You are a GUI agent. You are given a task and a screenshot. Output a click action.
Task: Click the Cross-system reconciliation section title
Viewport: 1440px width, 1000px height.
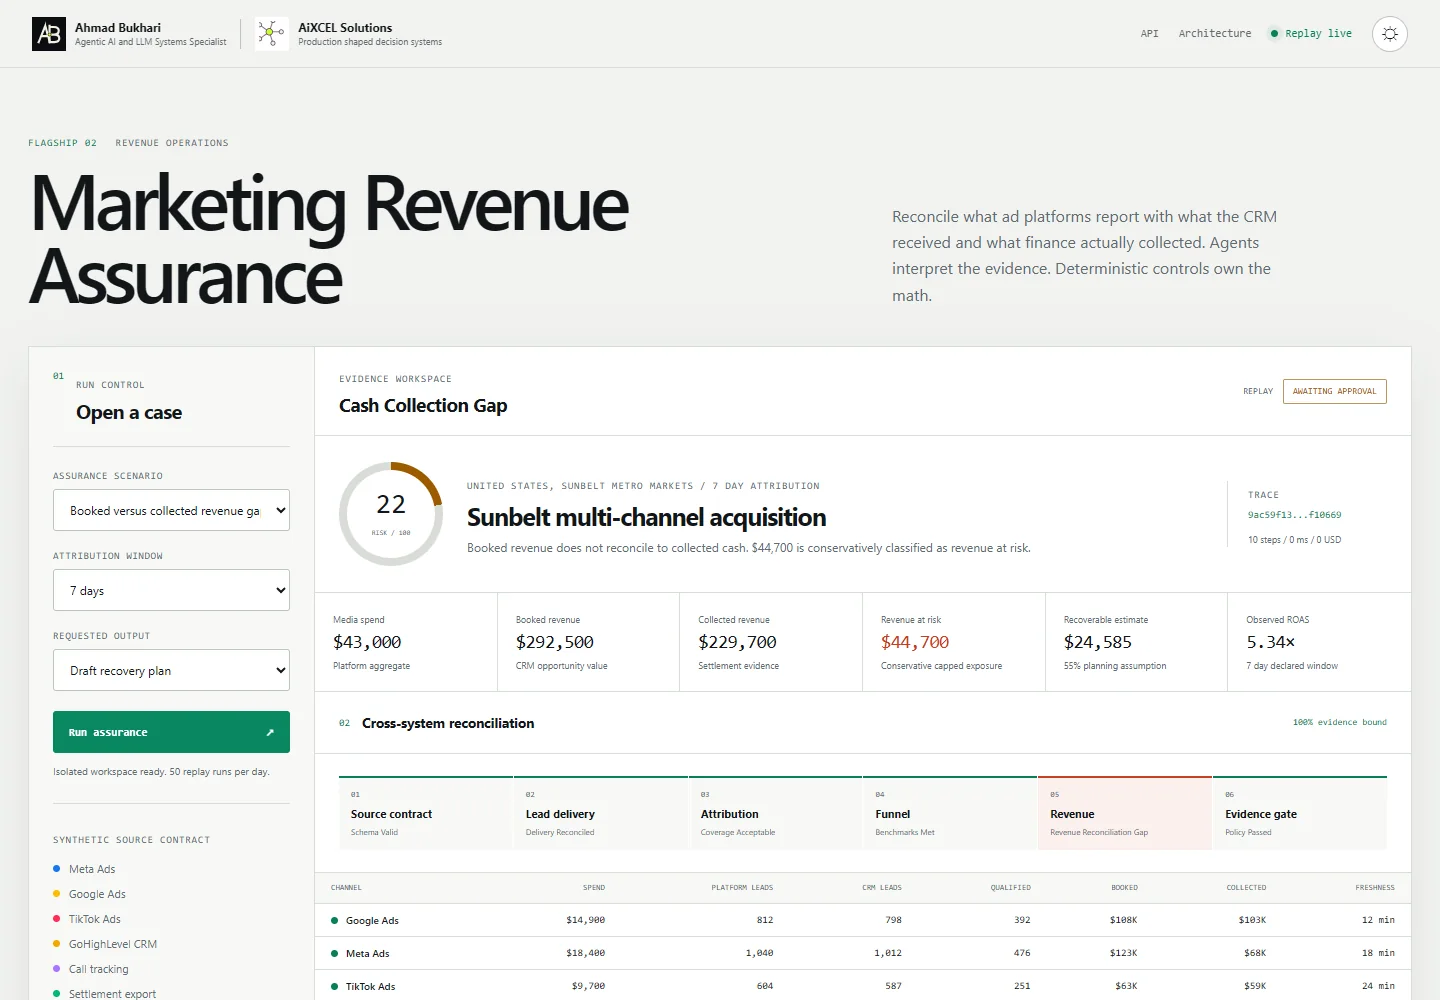(448, 723)
